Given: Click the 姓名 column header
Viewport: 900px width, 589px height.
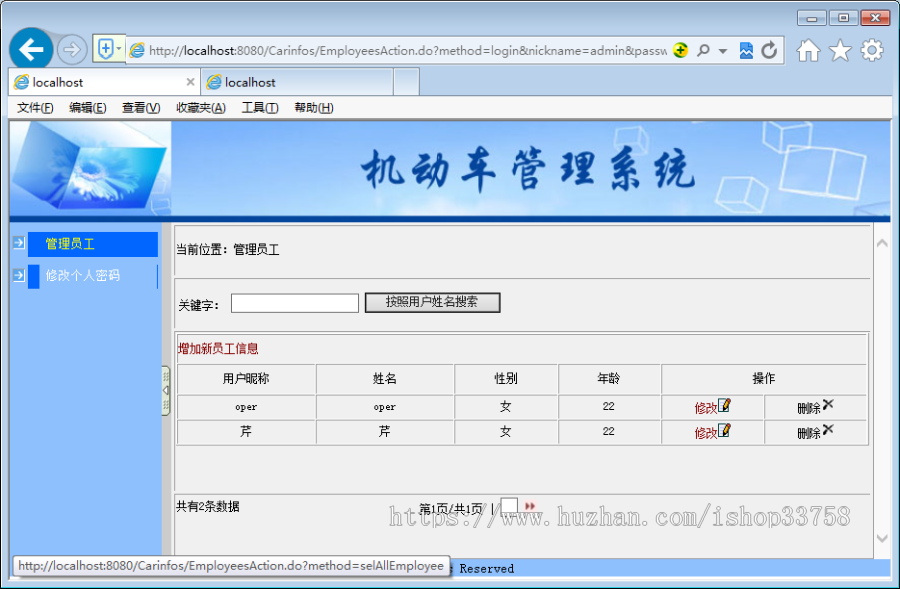Looking at the screenshot, I should pyautogui.click(x=385, y=379).
